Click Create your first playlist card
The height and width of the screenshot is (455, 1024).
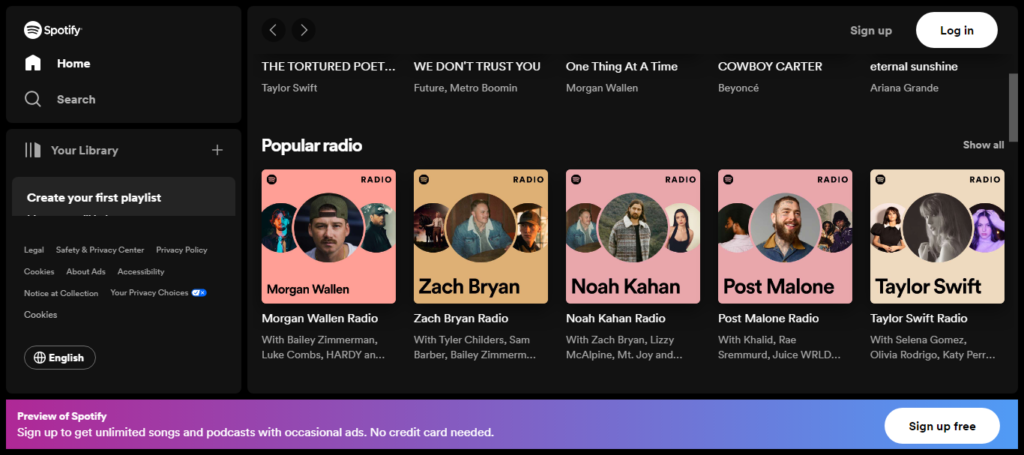123,196
